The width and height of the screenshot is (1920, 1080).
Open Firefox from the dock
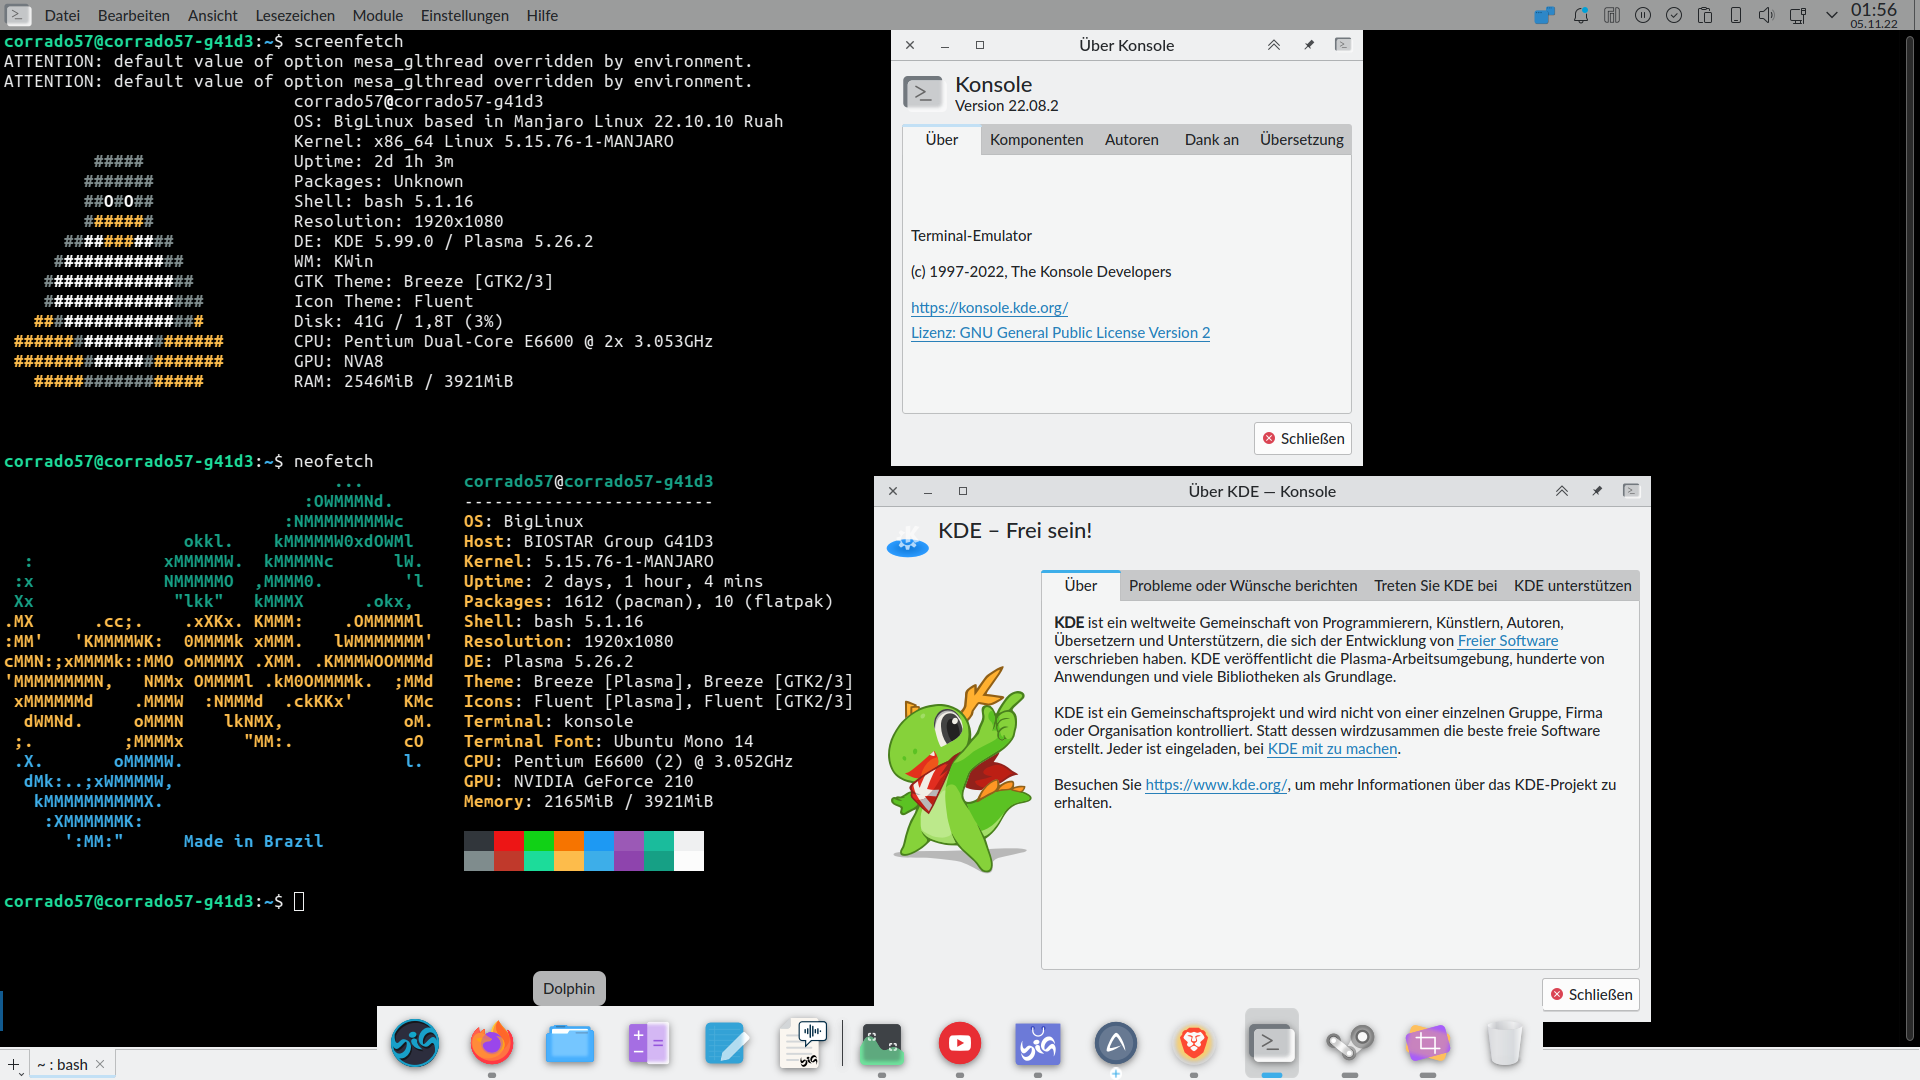(491, 1043)
